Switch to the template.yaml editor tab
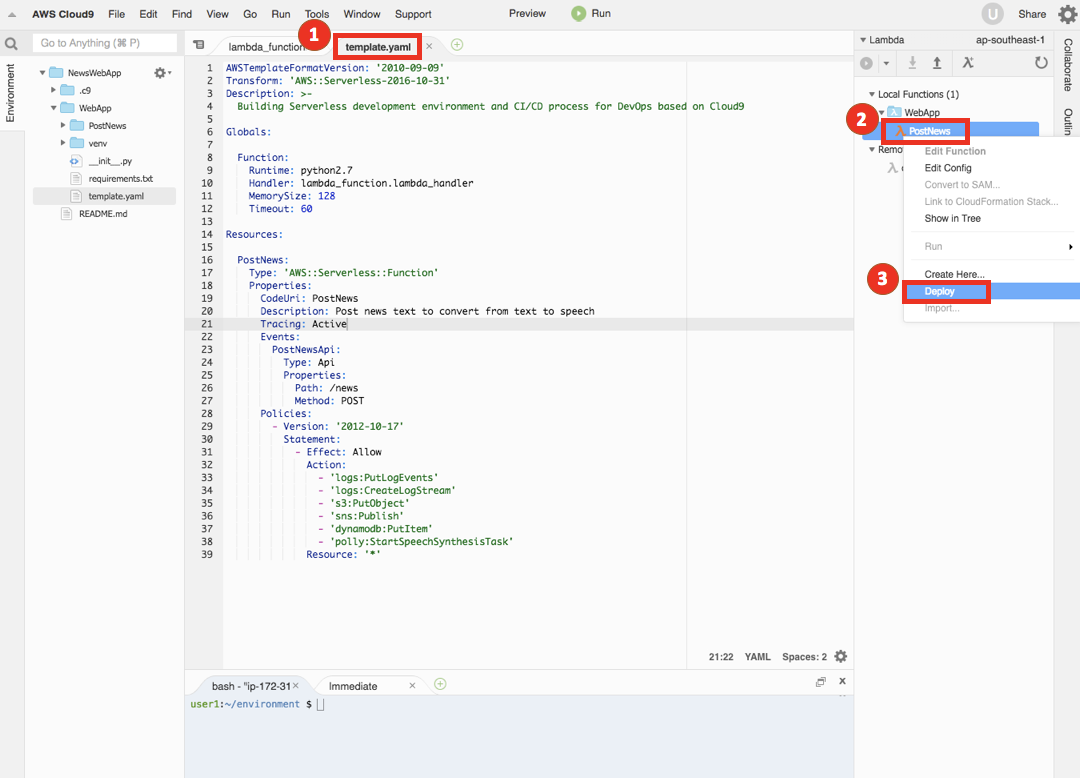 [x=378, y=47]
